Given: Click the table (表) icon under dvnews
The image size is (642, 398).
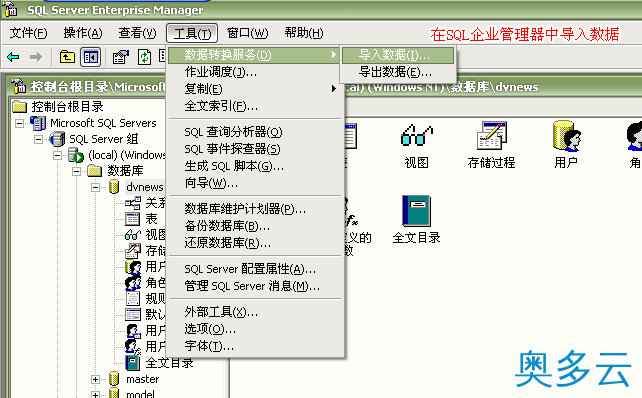Looking at the screenshot, I should [133, 219].
